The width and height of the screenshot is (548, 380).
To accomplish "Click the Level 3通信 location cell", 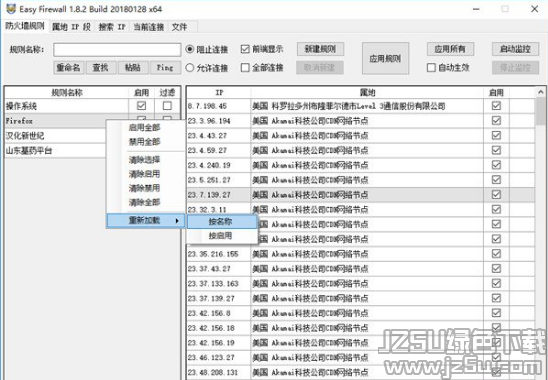I will [367, 106].
